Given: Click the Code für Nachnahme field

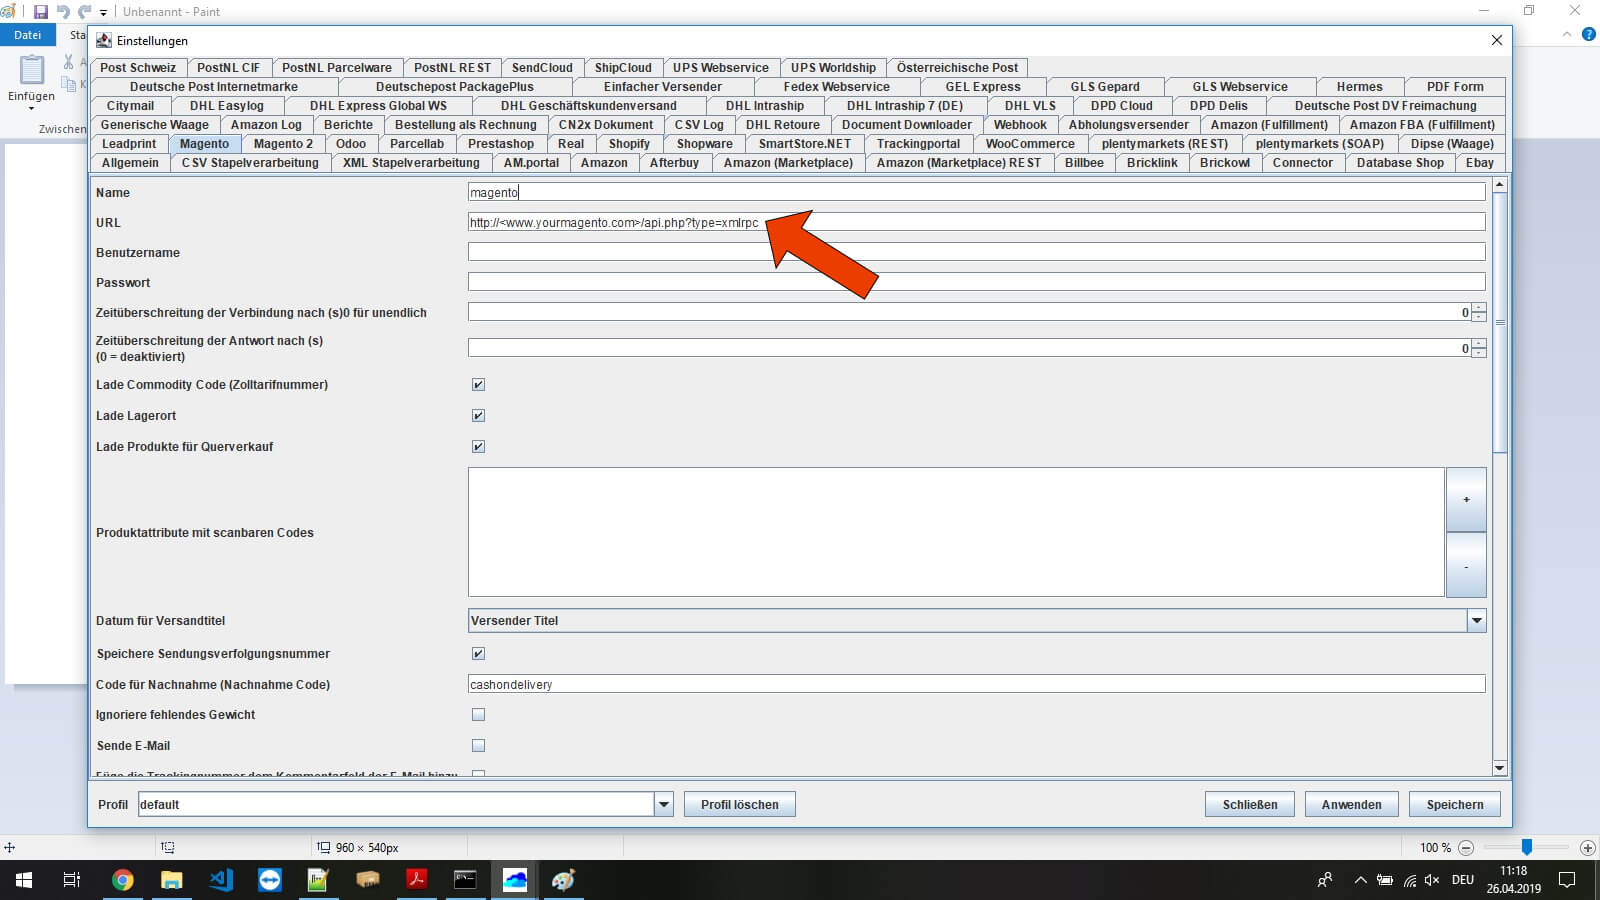Looking at the screenshot, I should (976, 684).
